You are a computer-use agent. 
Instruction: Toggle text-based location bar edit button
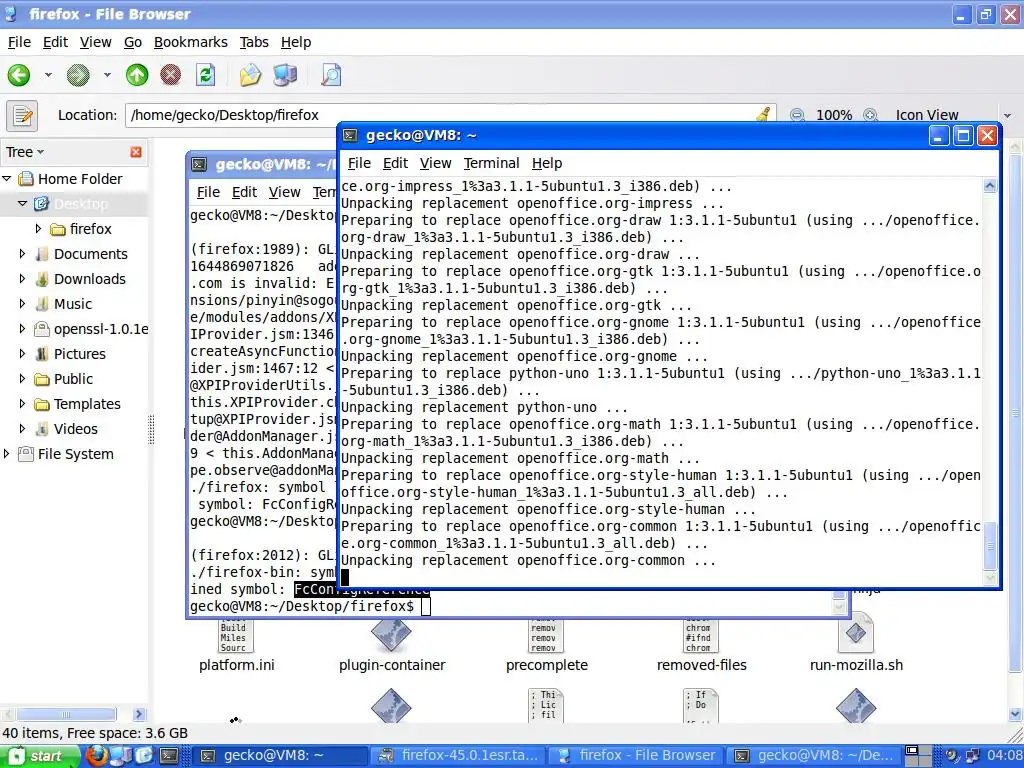(22, 116)
